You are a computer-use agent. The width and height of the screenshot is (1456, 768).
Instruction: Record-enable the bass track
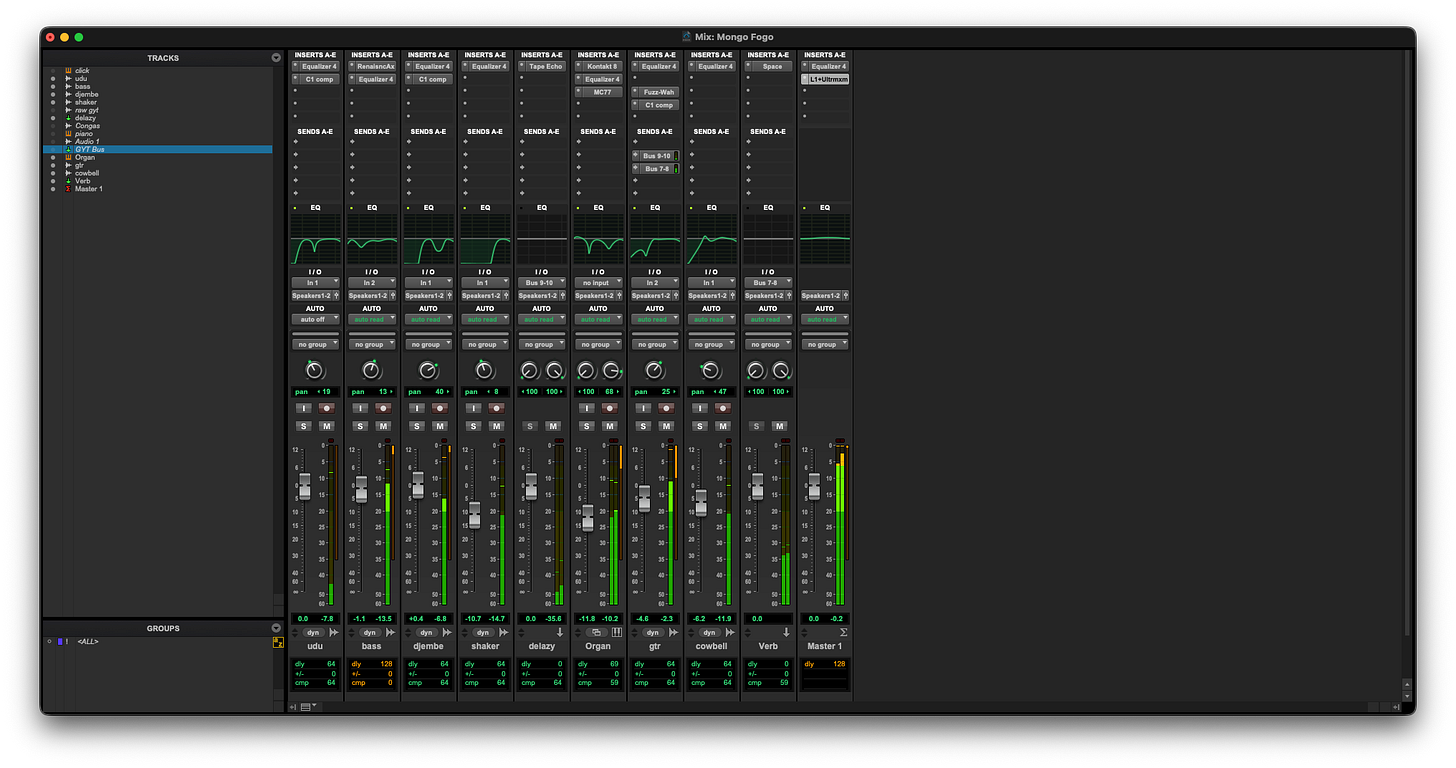383,408
